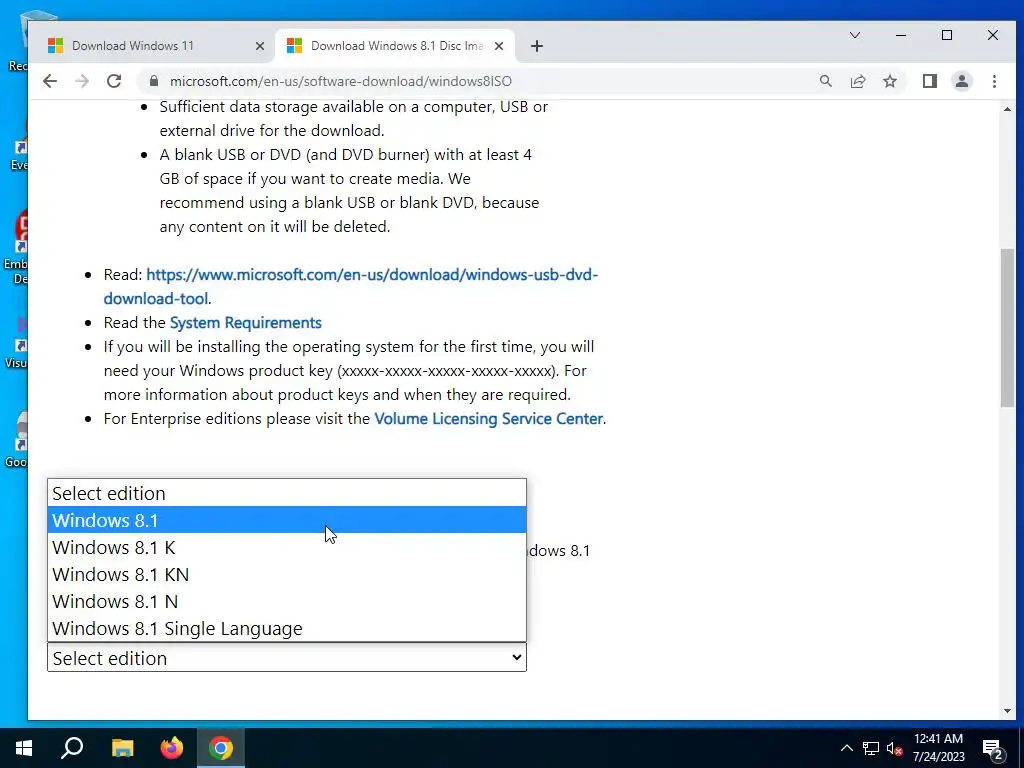
Task: Collapse the Select edition dropdown box
Action: [x=287, y=658]
